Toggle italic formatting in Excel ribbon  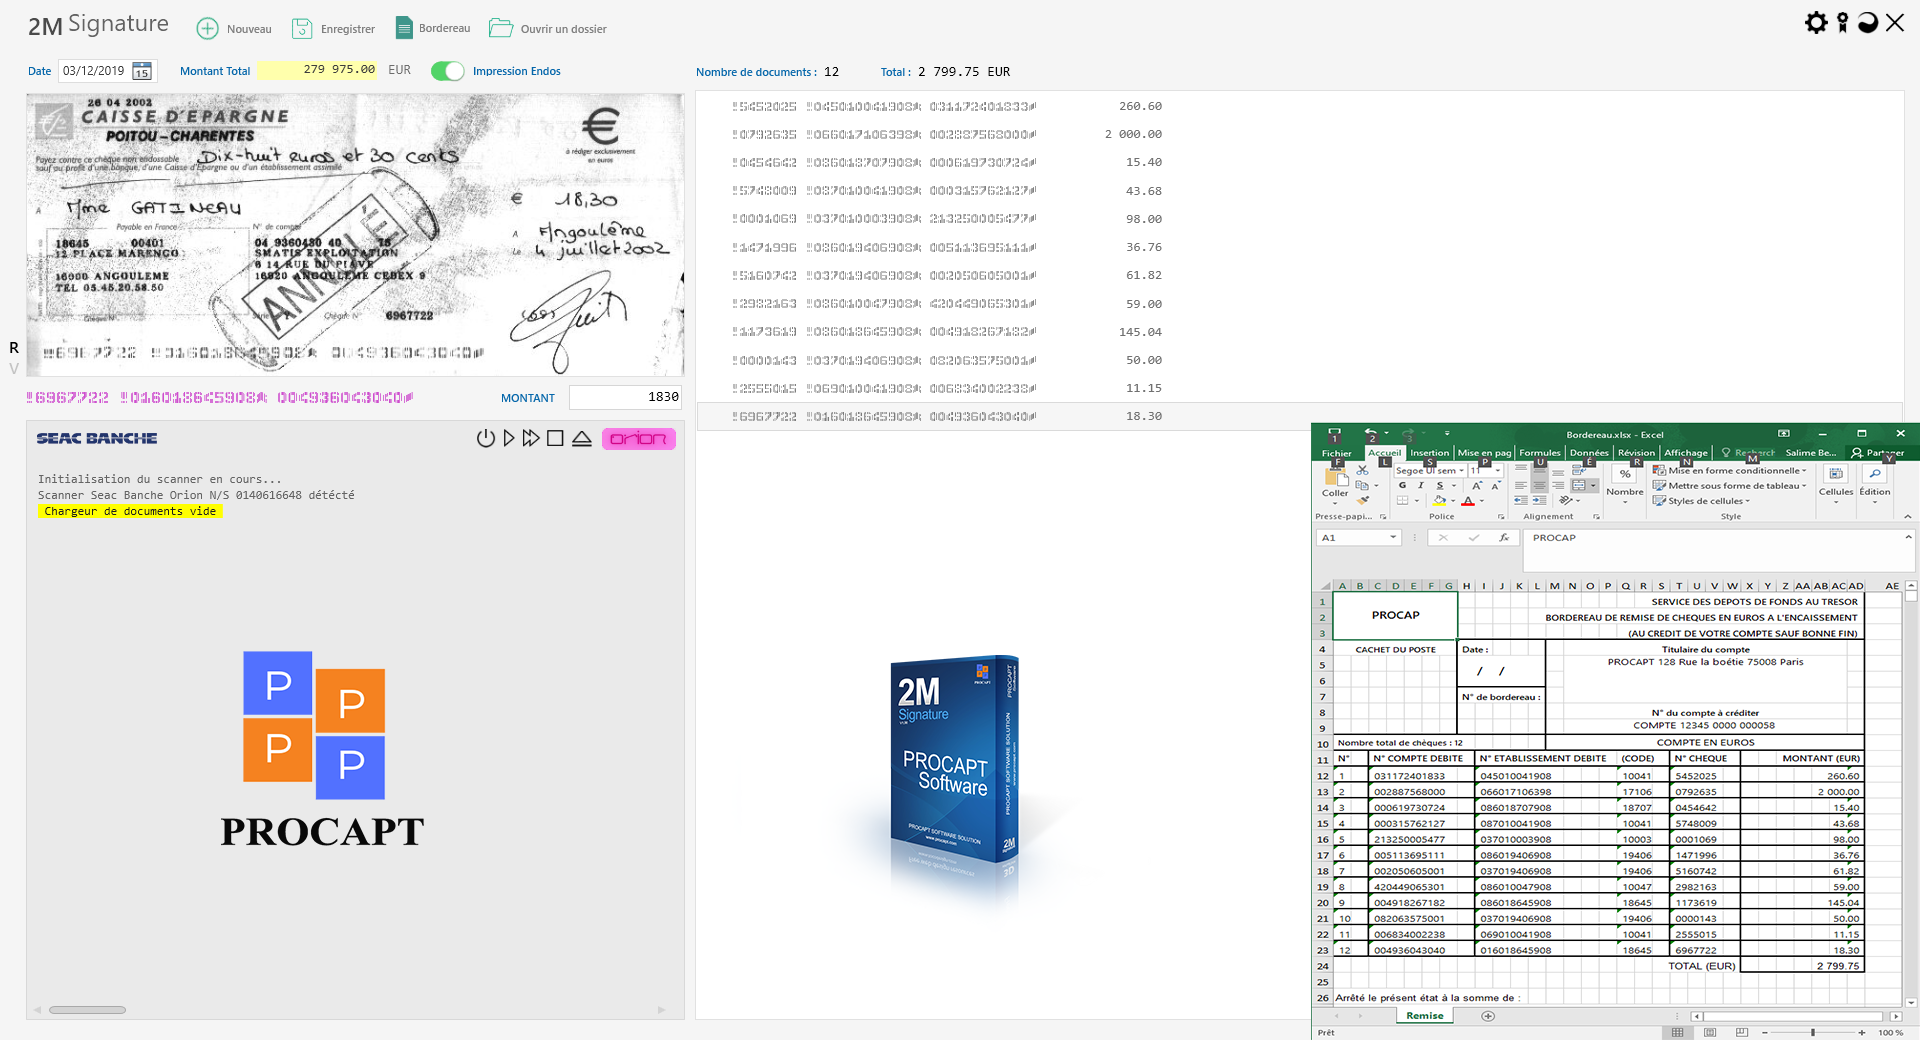pos(1421,485)
